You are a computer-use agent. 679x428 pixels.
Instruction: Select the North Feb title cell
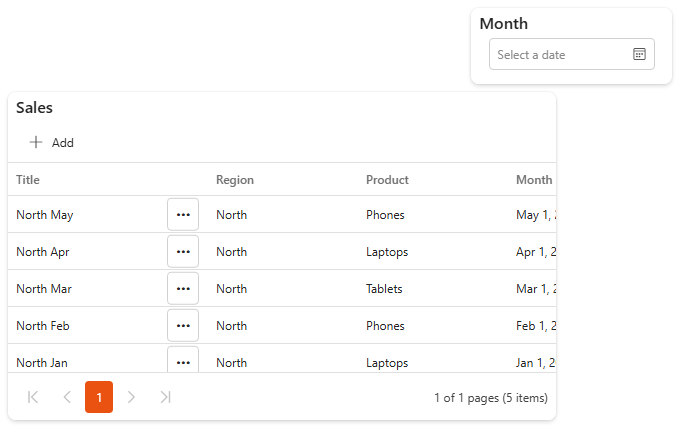43,326
